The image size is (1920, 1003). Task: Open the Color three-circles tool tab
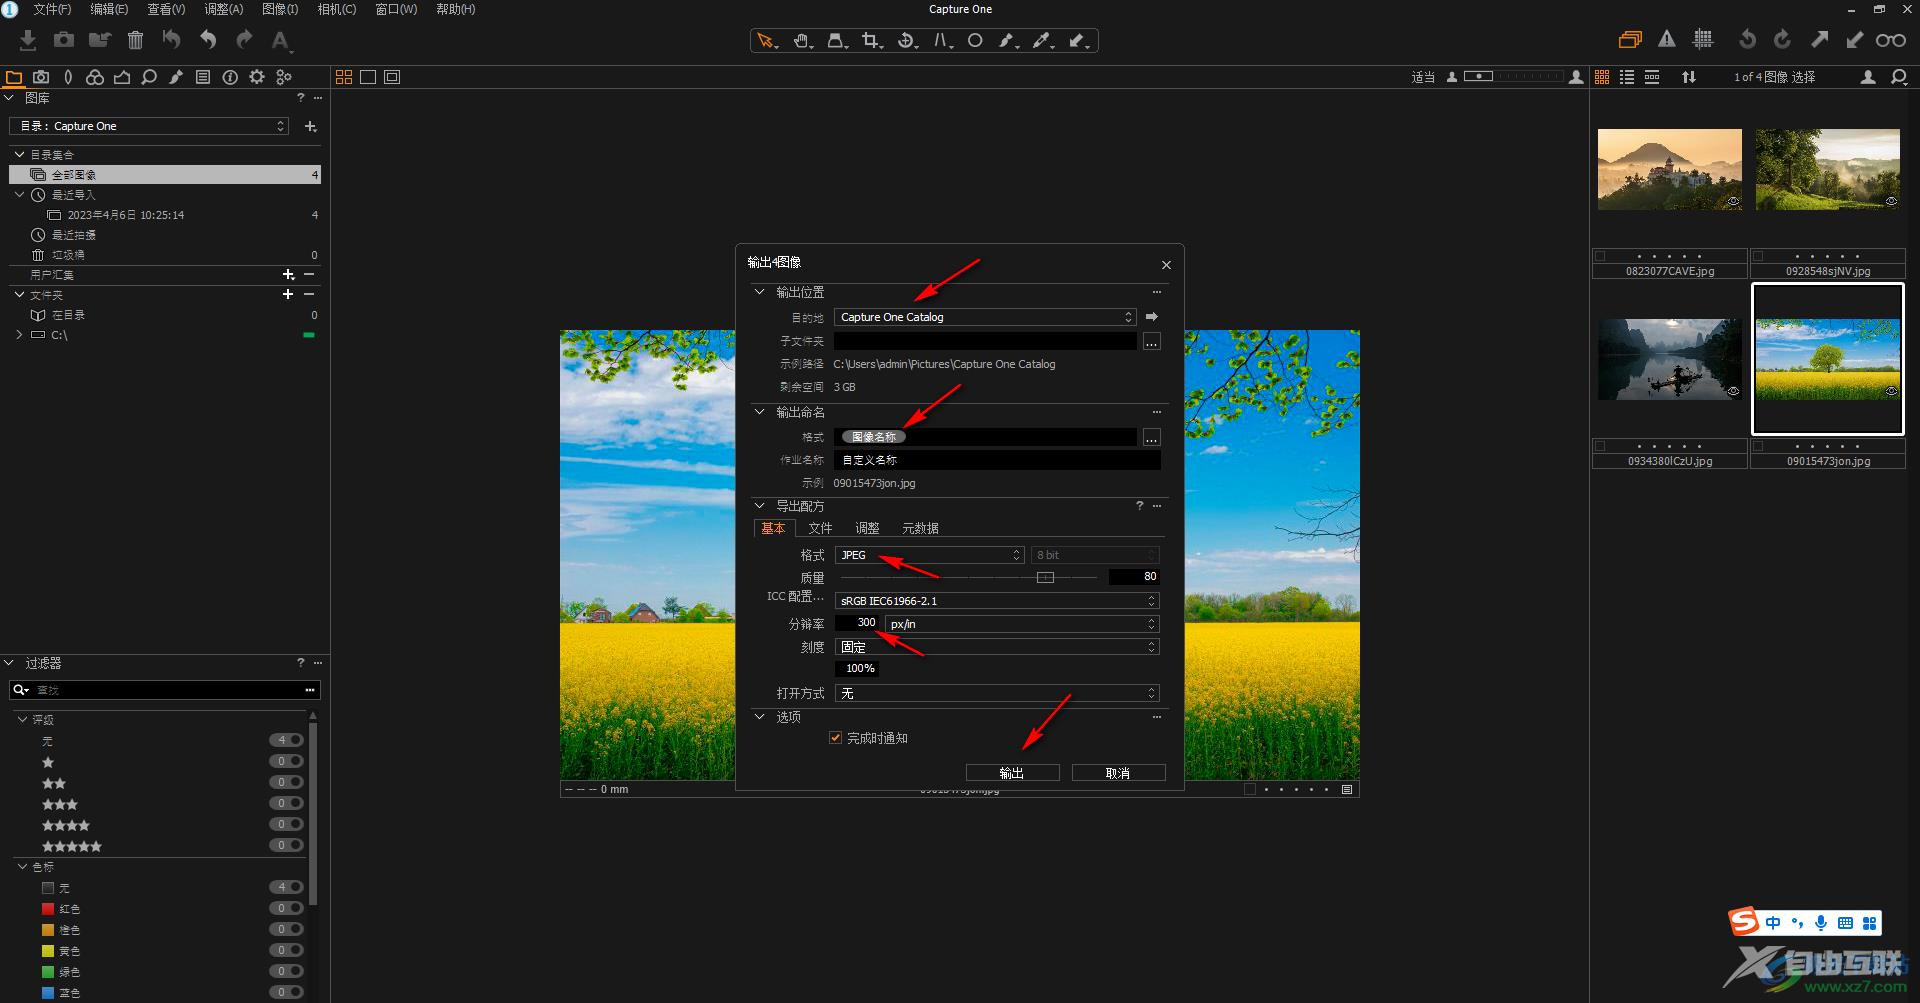click(95, 77)
